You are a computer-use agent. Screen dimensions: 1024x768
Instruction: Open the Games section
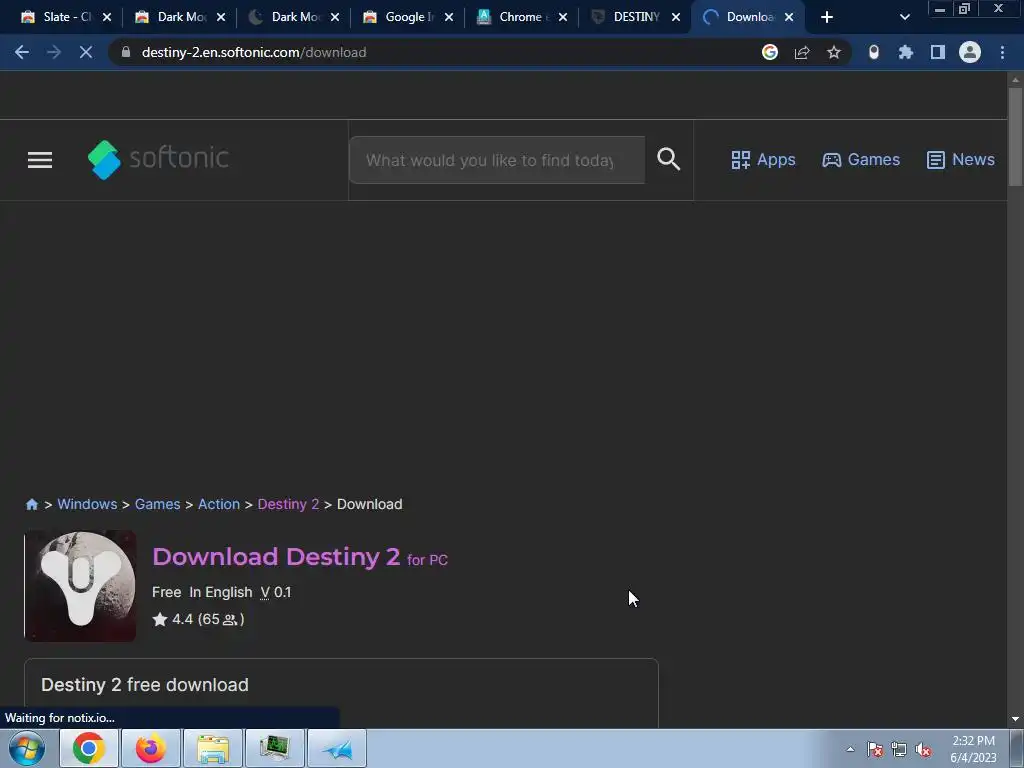[861, 159]
